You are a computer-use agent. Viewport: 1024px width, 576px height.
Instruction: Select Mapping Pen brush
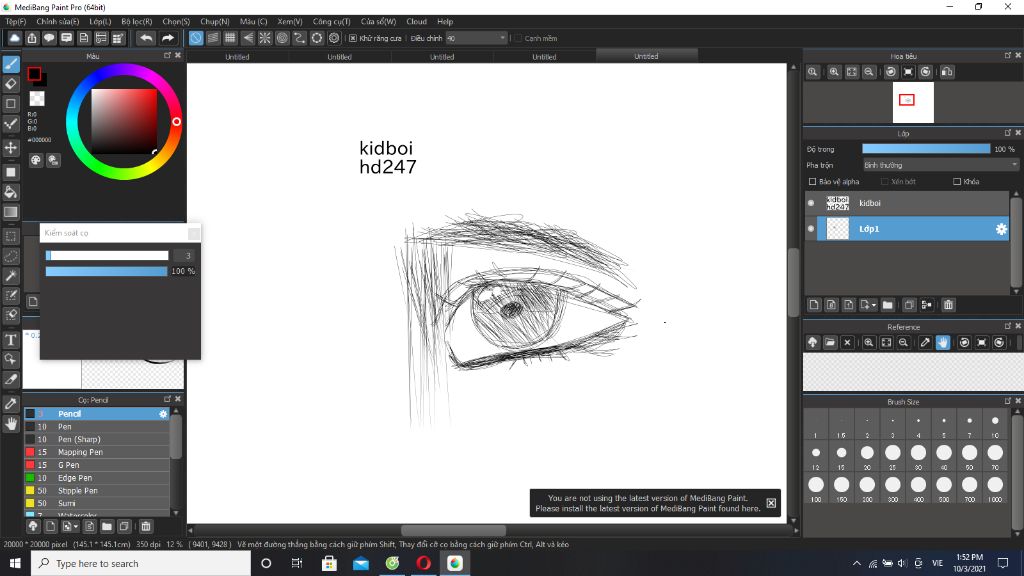[97, 452]
